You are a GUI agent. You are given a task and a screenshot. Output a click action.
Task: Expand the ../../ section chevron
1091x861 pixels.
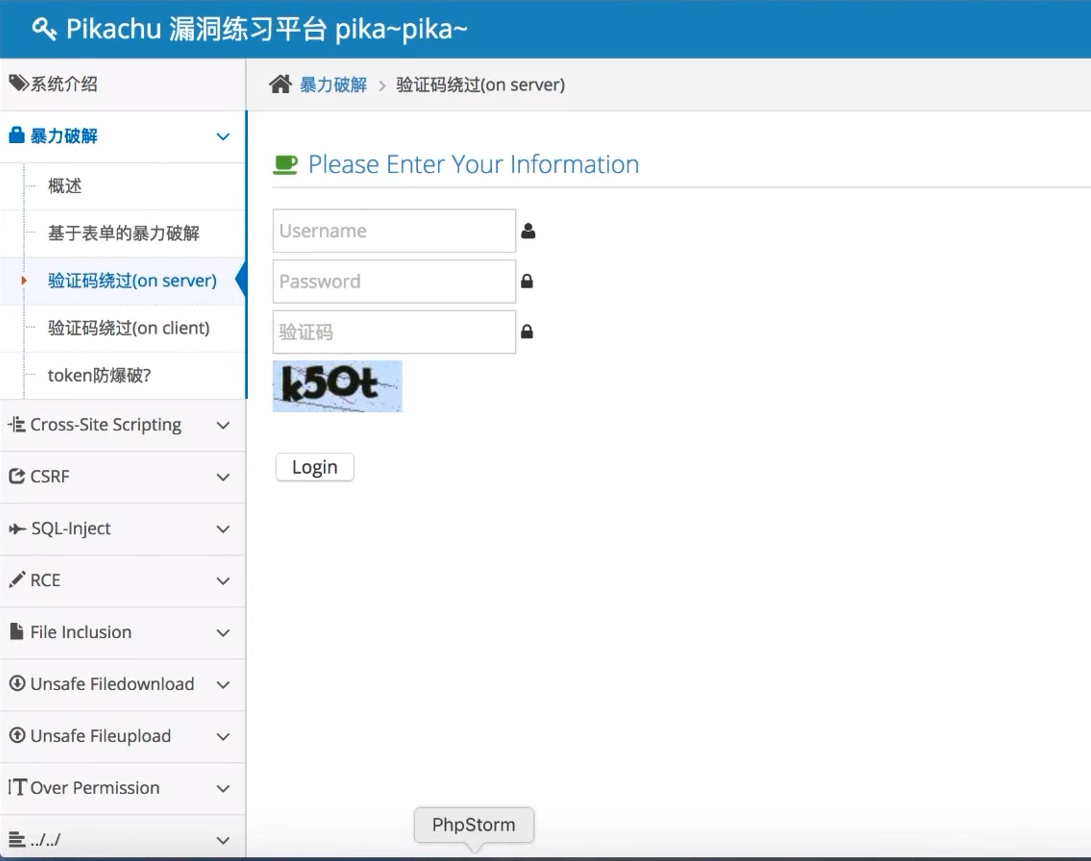(x=223, y=840)
